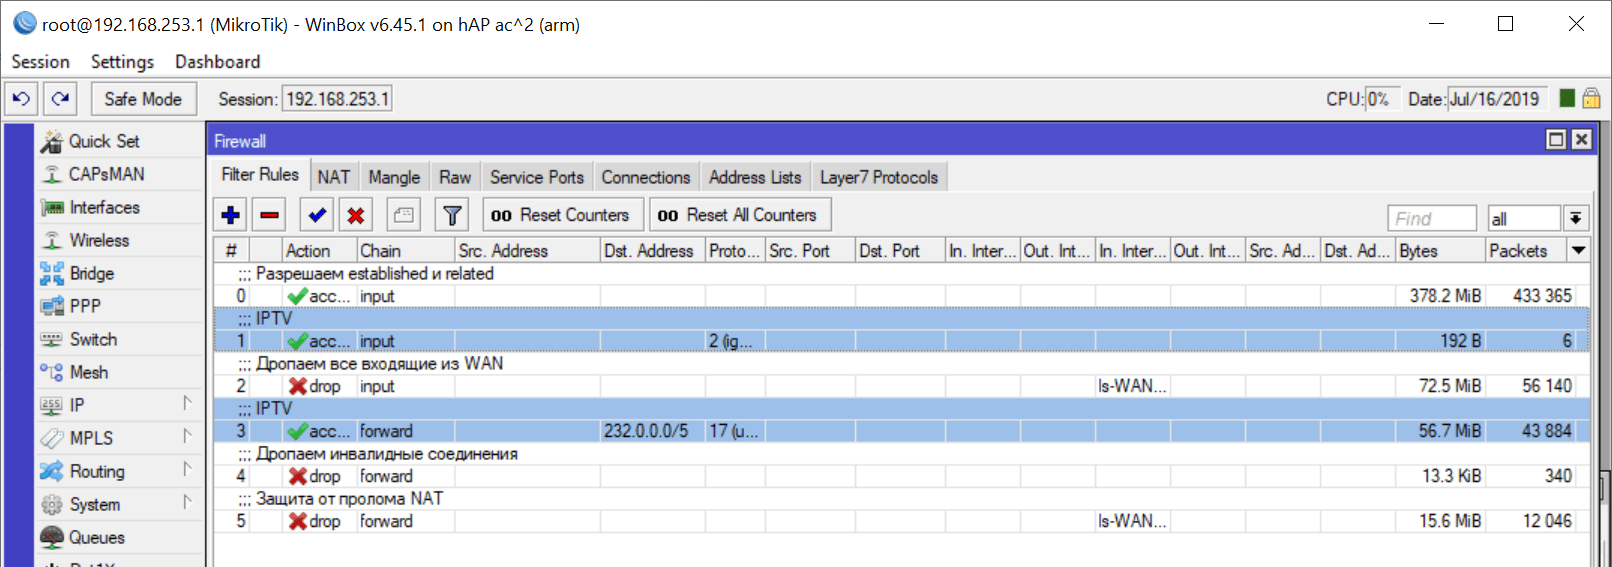Add a new firewall rule with plus icon
The width and height of the screenshot is (1612, 567).
[231, 215]
